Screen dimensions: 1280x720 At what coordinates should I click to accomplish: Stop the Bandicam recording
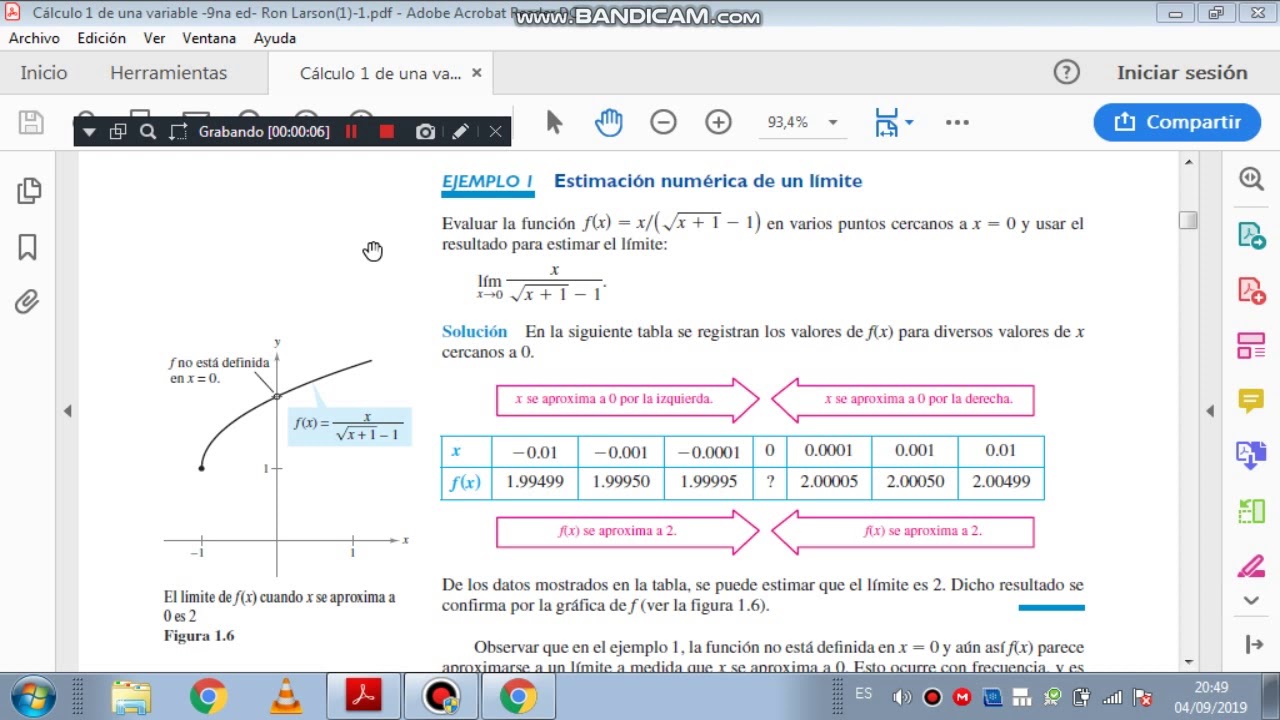pos(387,131)
